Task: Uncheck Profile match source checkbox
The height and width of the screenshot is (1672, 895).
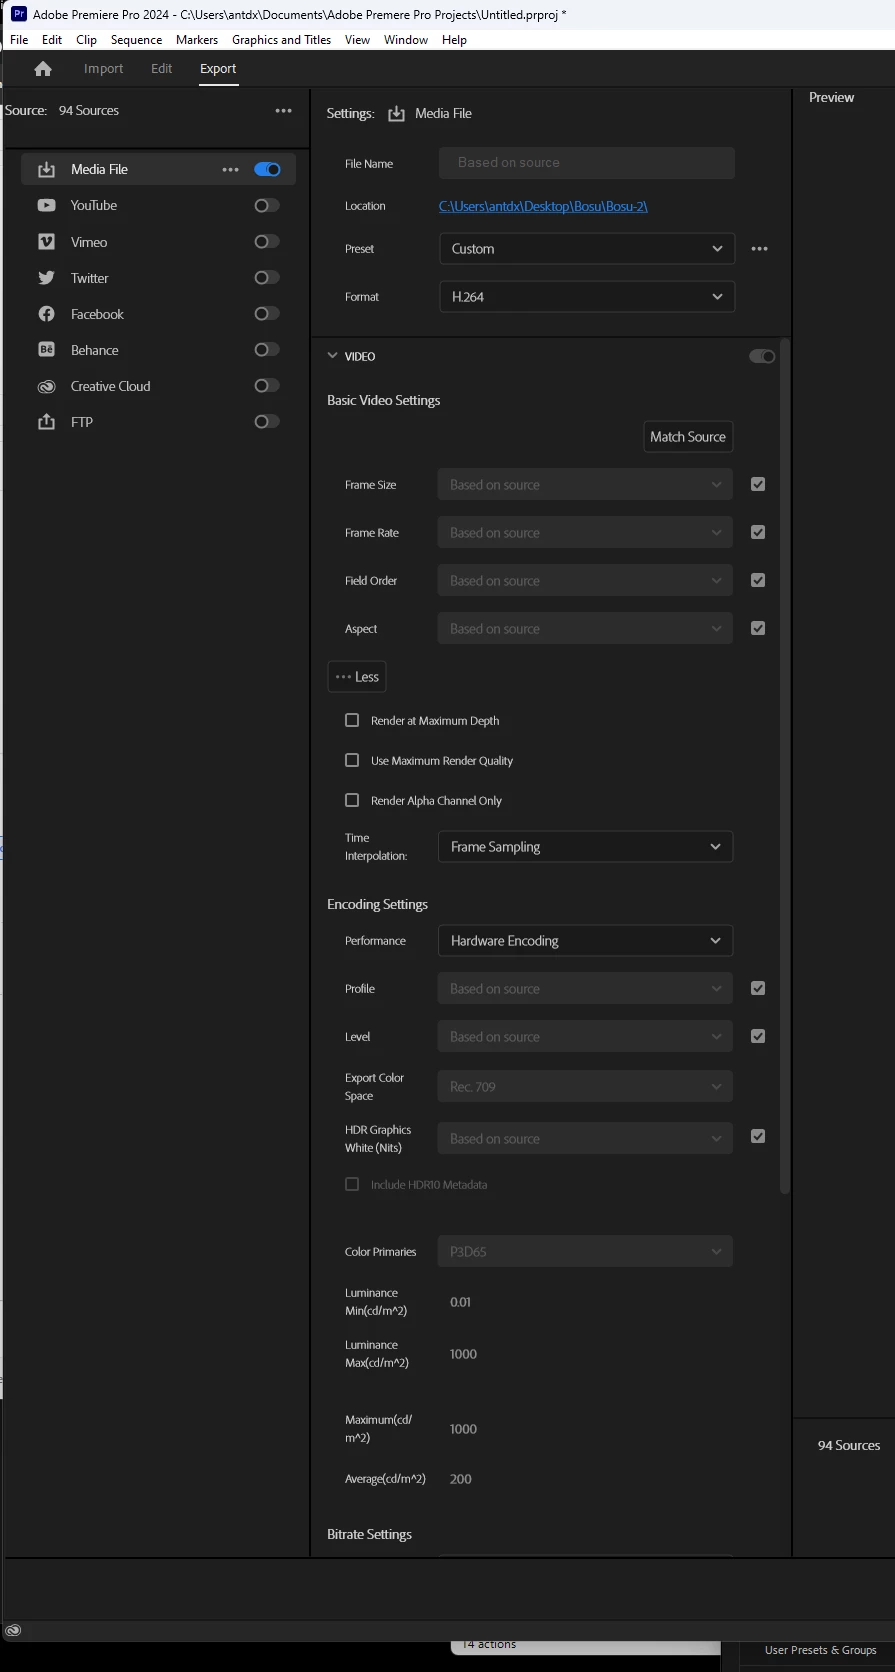Action: [758, 989]
